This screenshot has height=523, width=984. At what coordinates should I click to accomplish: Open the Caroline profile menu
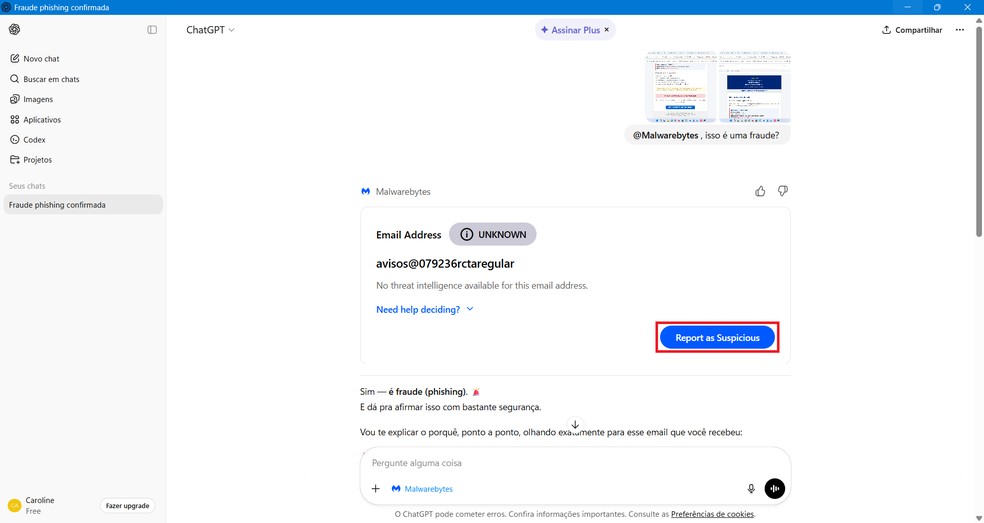click(39, 505)
